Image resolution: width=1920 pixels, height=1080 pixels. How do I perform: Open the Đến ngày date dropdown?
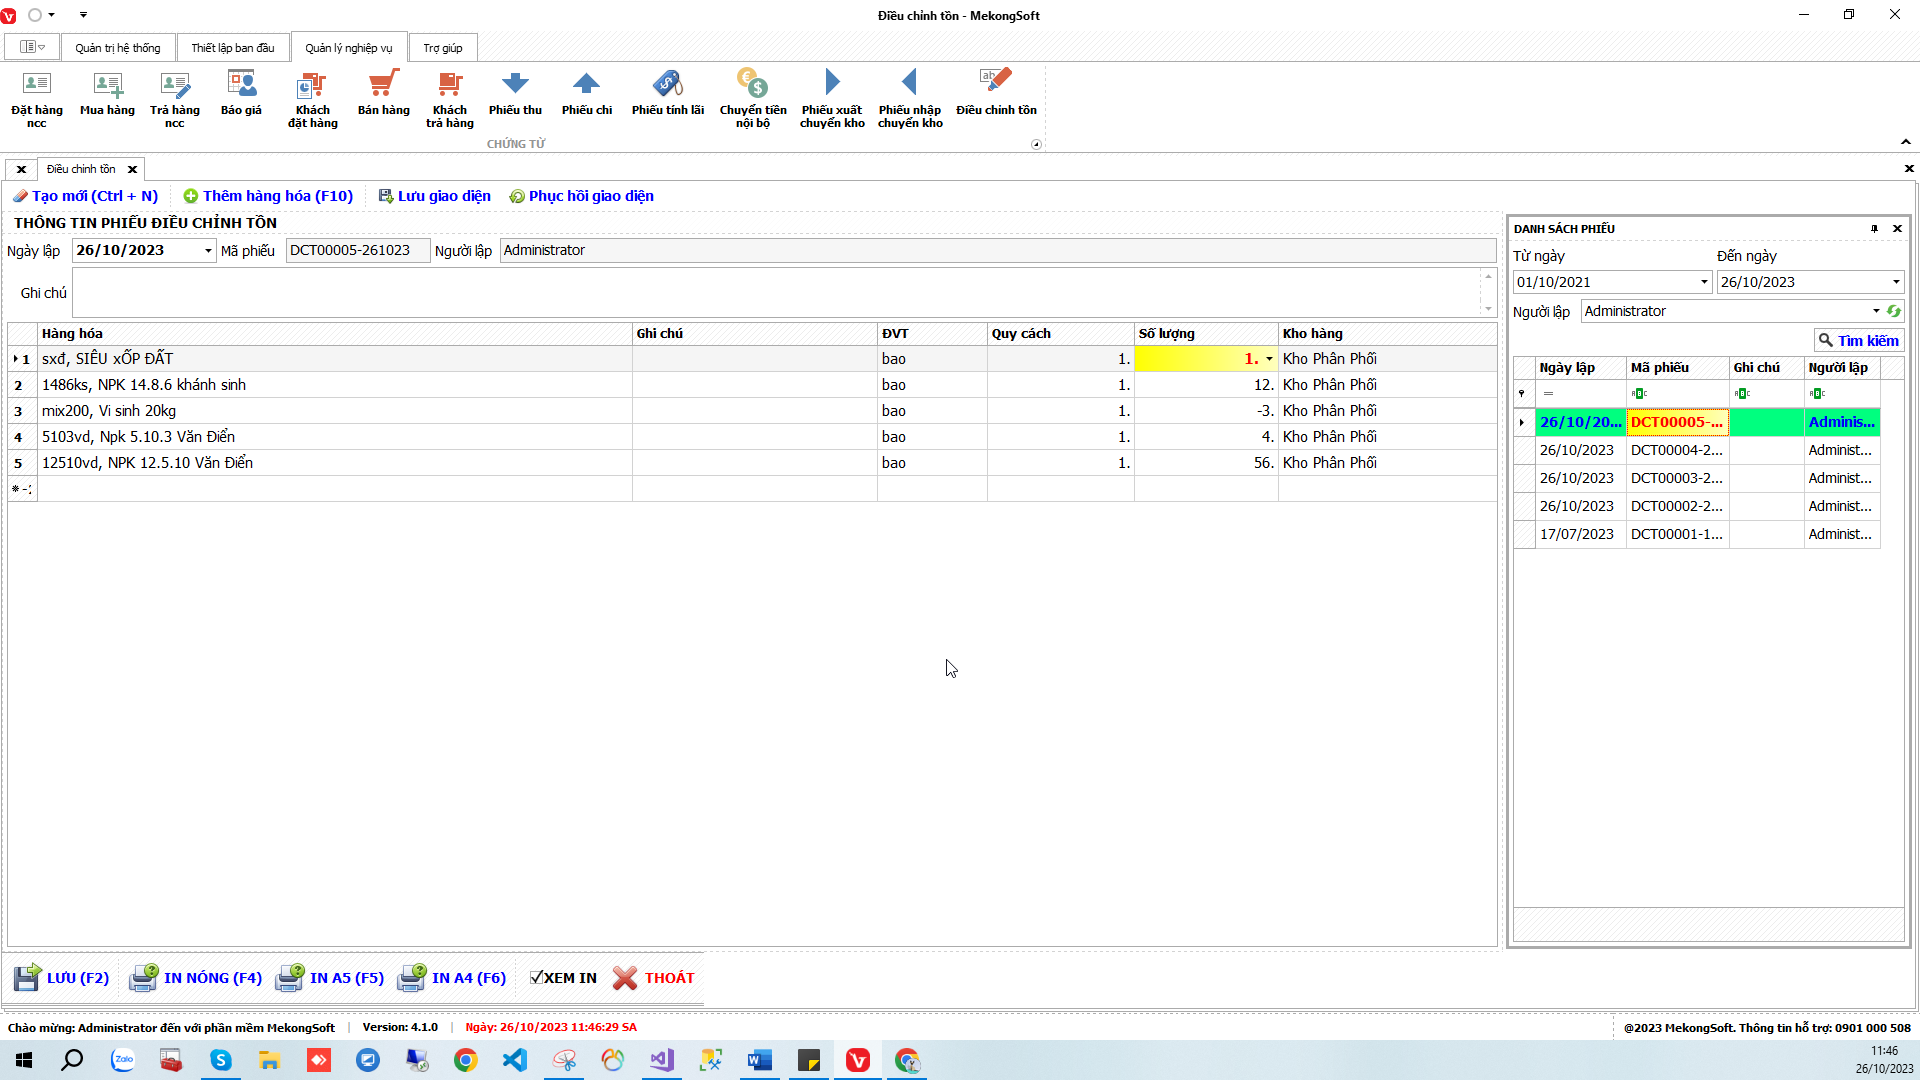point(1895,283)
